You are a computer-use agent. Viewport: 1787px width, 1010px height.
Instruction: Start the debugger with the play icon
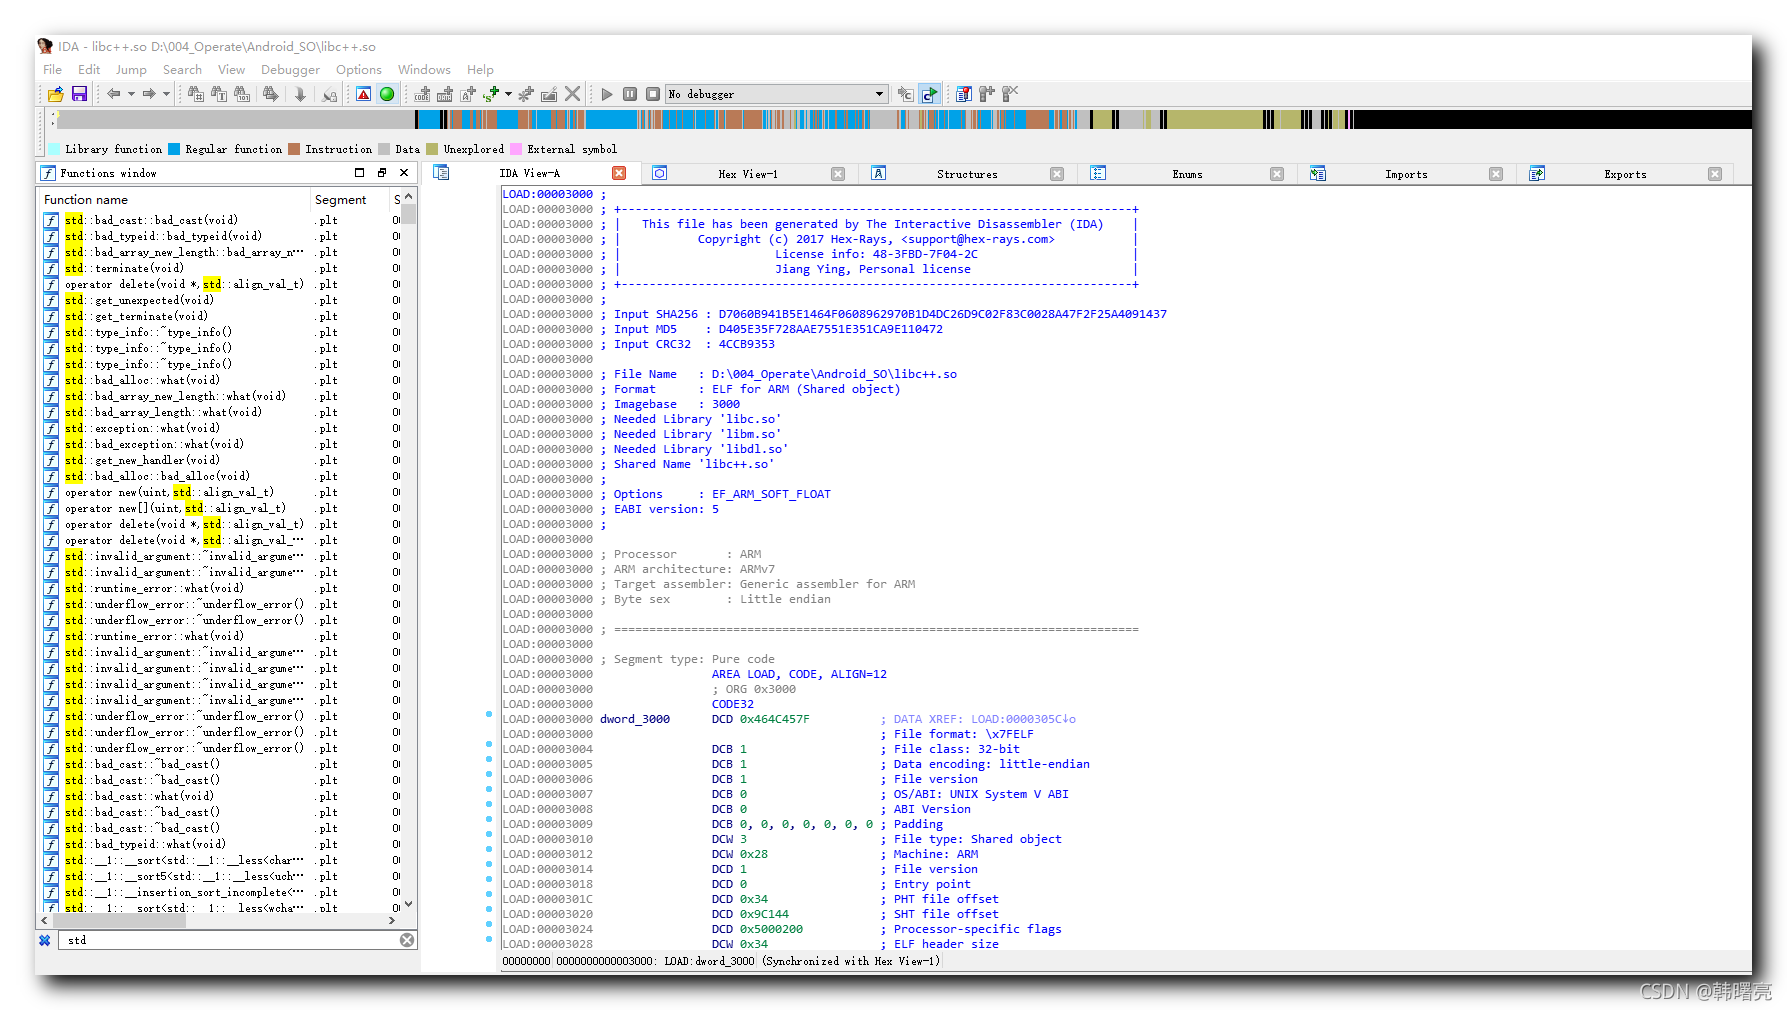[x=607, y=93]
